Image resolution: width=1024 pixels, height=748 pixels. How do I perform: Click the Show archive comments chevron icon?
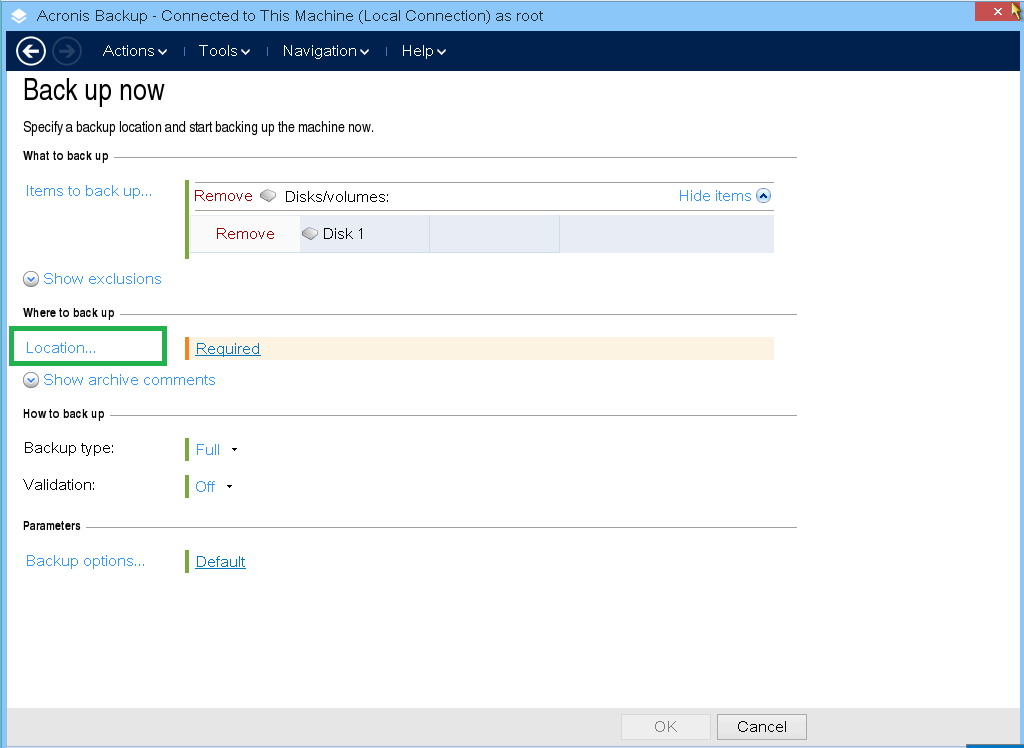coord(31,380)
